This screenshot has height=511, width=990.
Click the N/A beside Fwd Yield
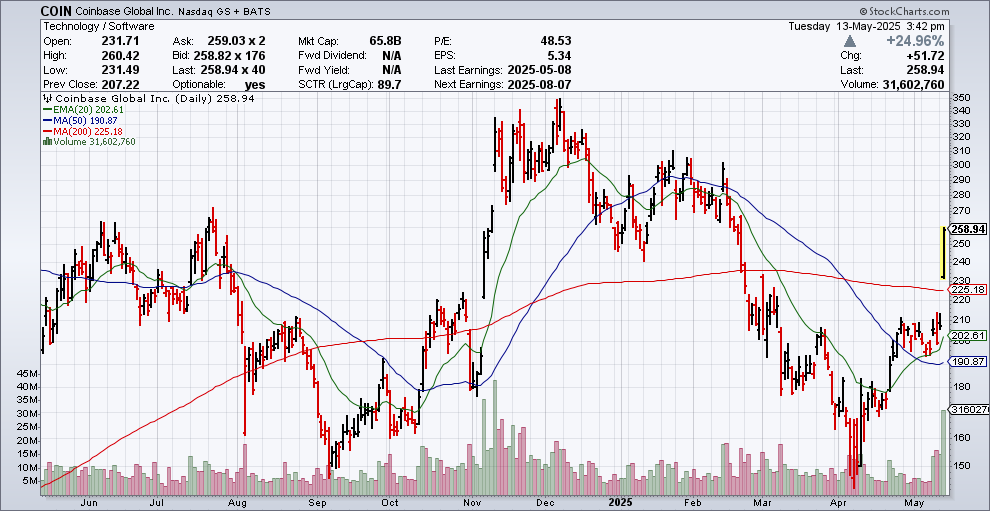coord(391,70)
